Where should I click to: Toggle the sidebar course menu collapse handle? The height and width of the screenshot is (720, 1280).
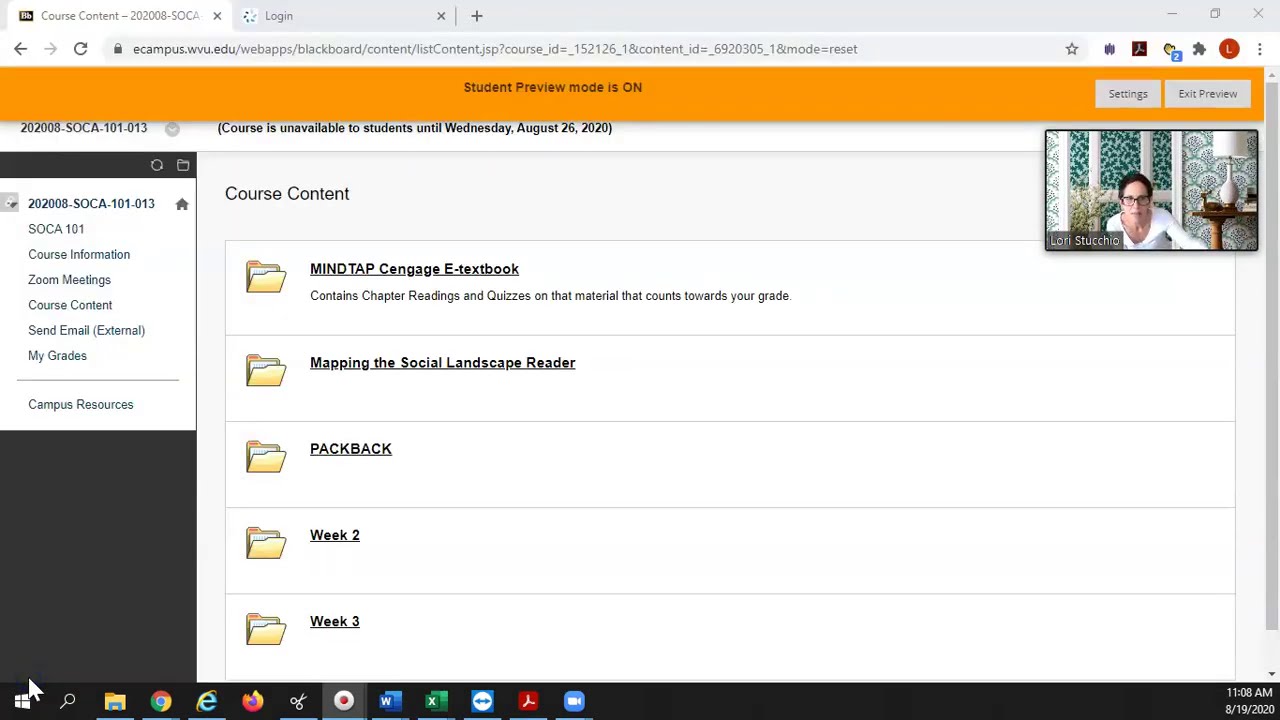(x=10, y=204)
